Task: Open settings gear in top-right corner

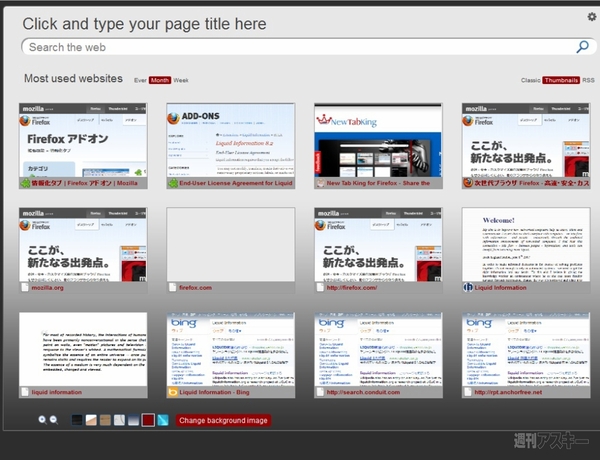Action: 591,16
